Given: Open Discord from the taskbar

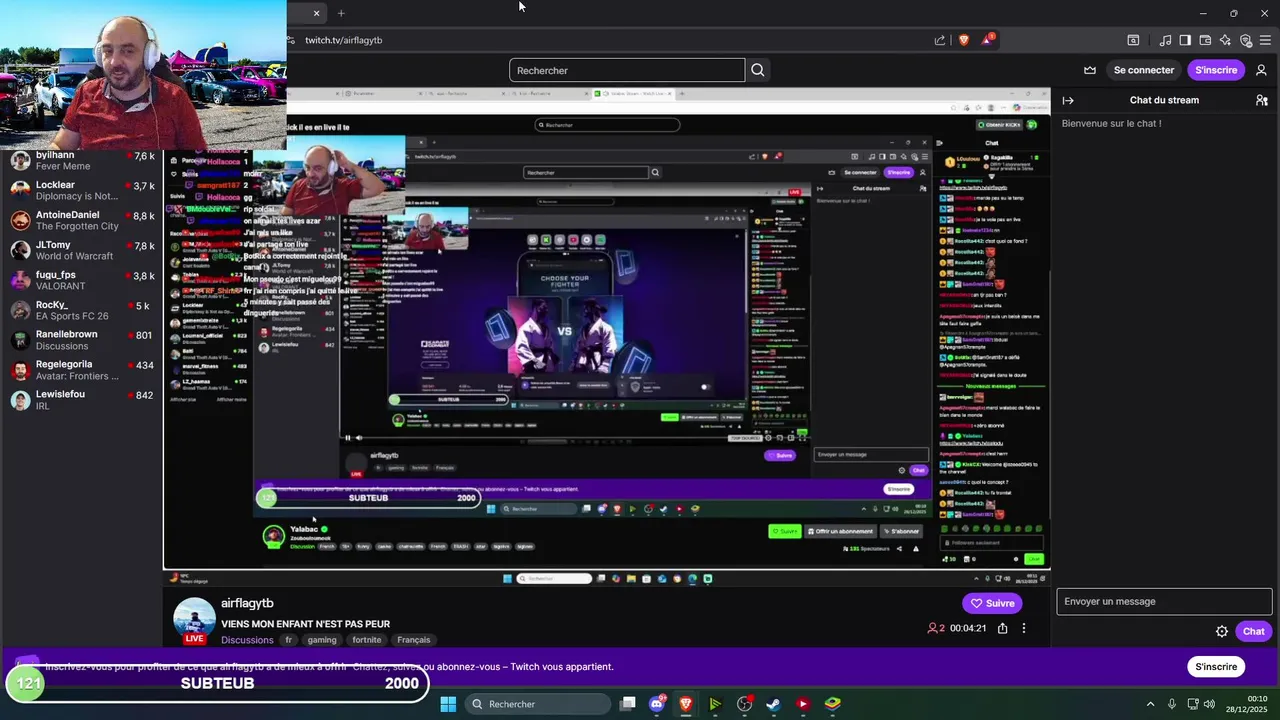Looking at the screenshot, I should [657, 704].
